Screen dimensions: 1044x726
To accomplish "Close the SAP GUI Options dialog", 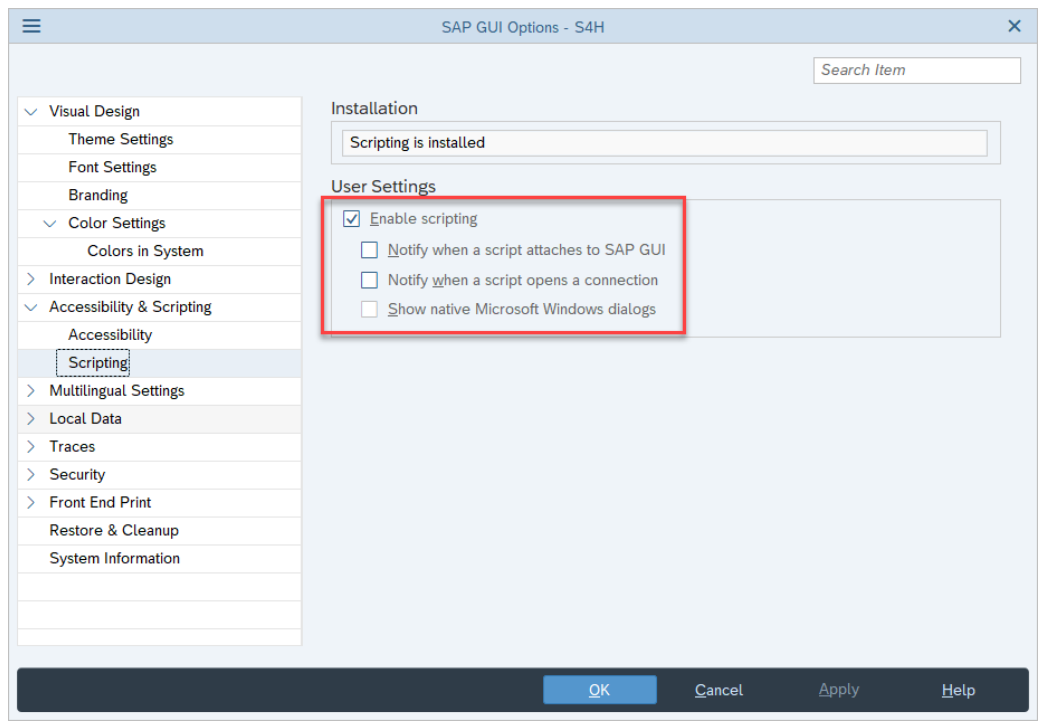I will 1013,25.
